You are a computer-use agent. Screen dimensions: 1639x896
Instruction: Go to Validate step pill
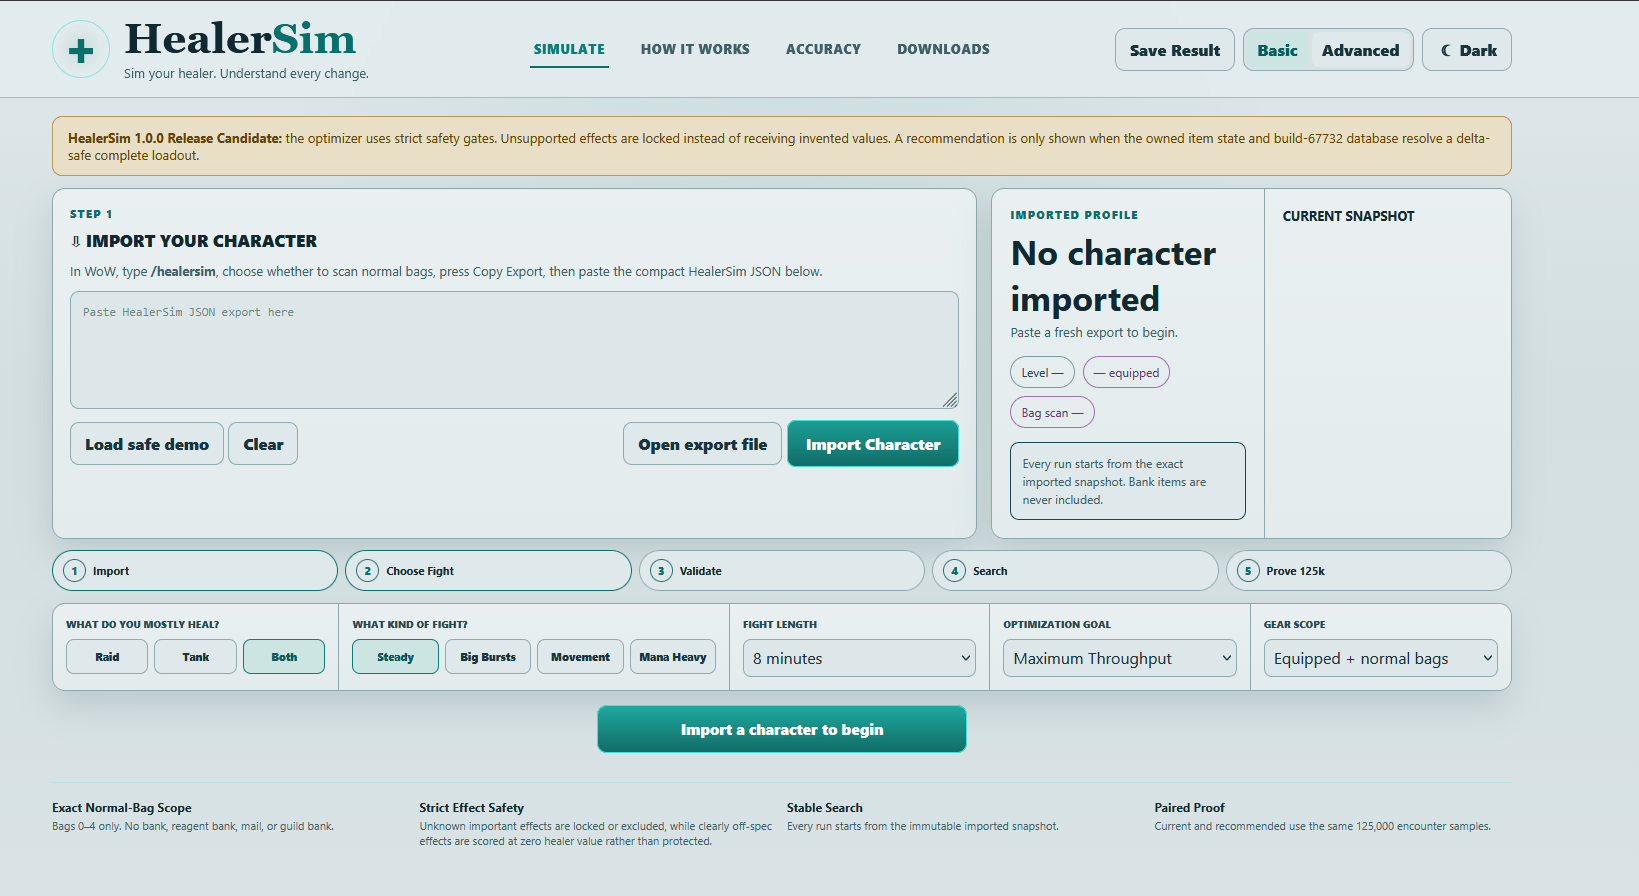point(782,571)
